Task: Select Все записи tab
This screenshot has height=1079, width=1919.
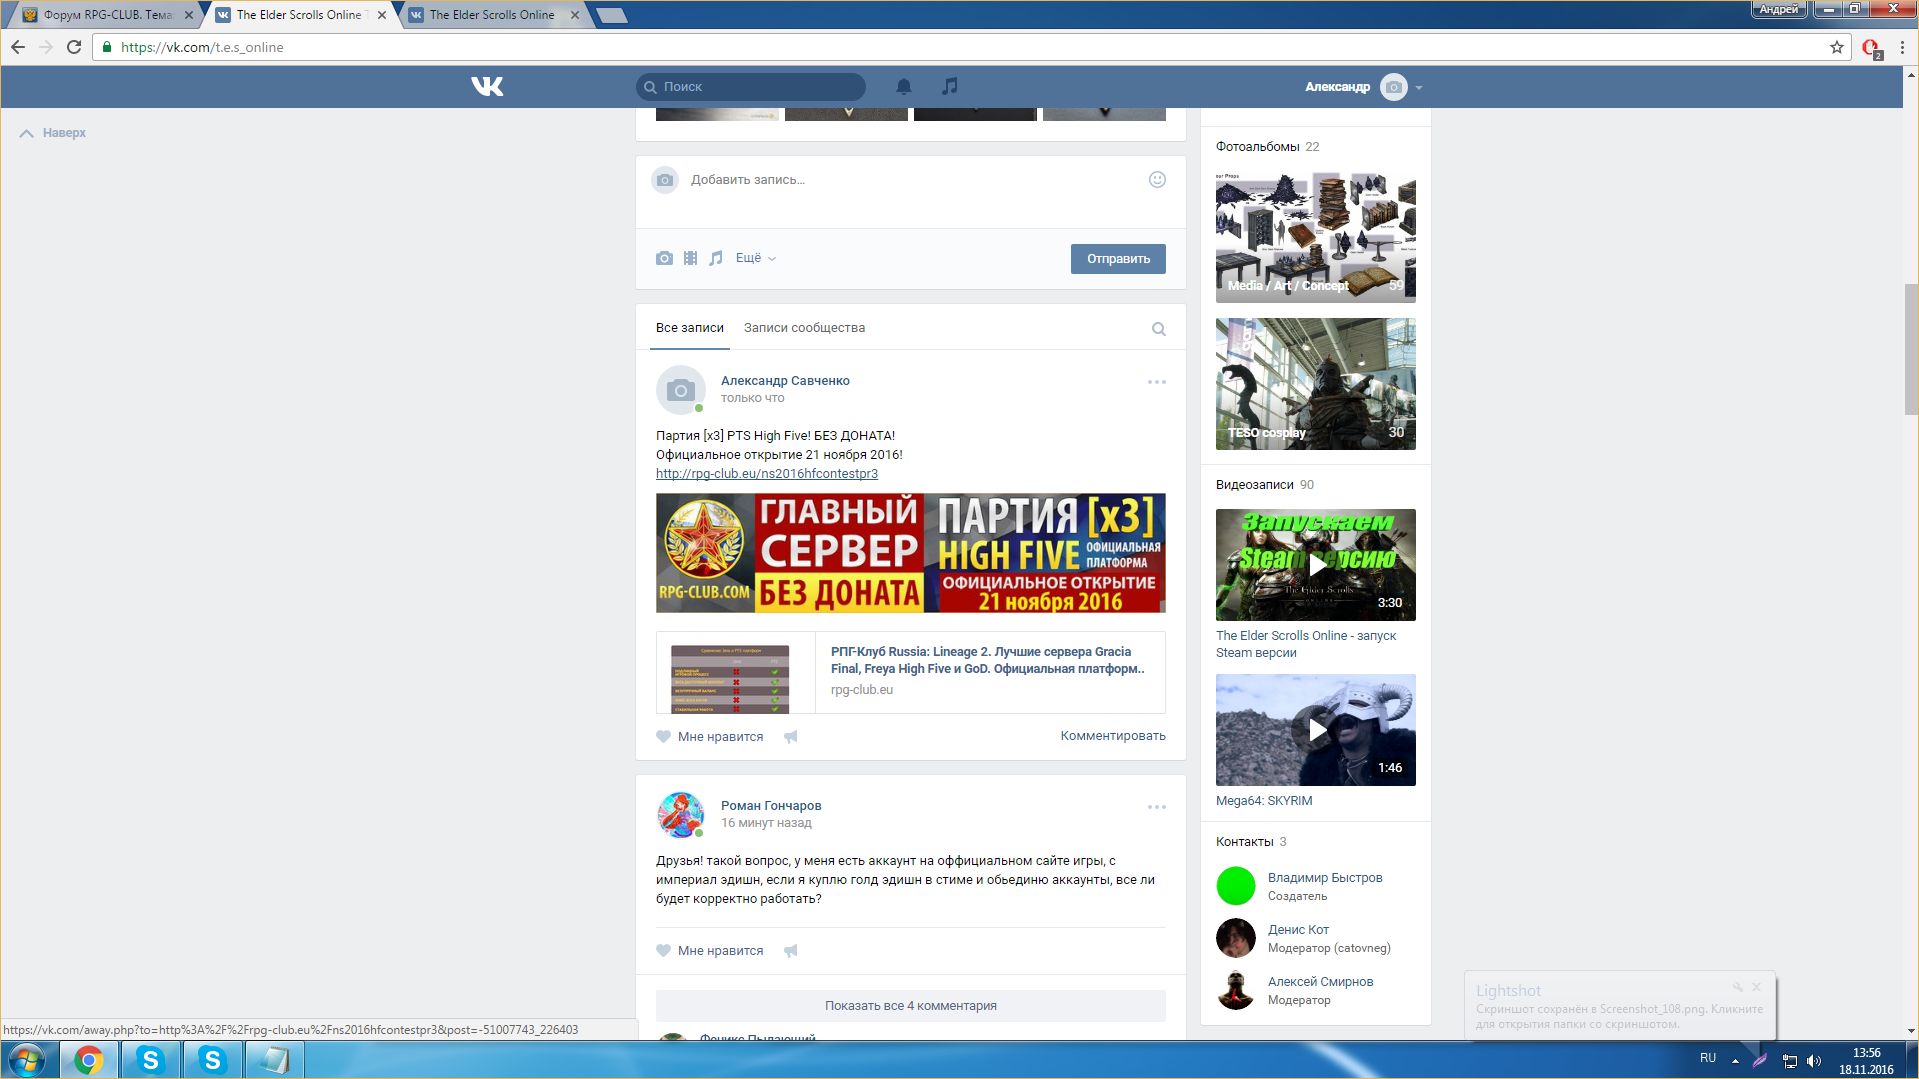Action: (690, 328)
